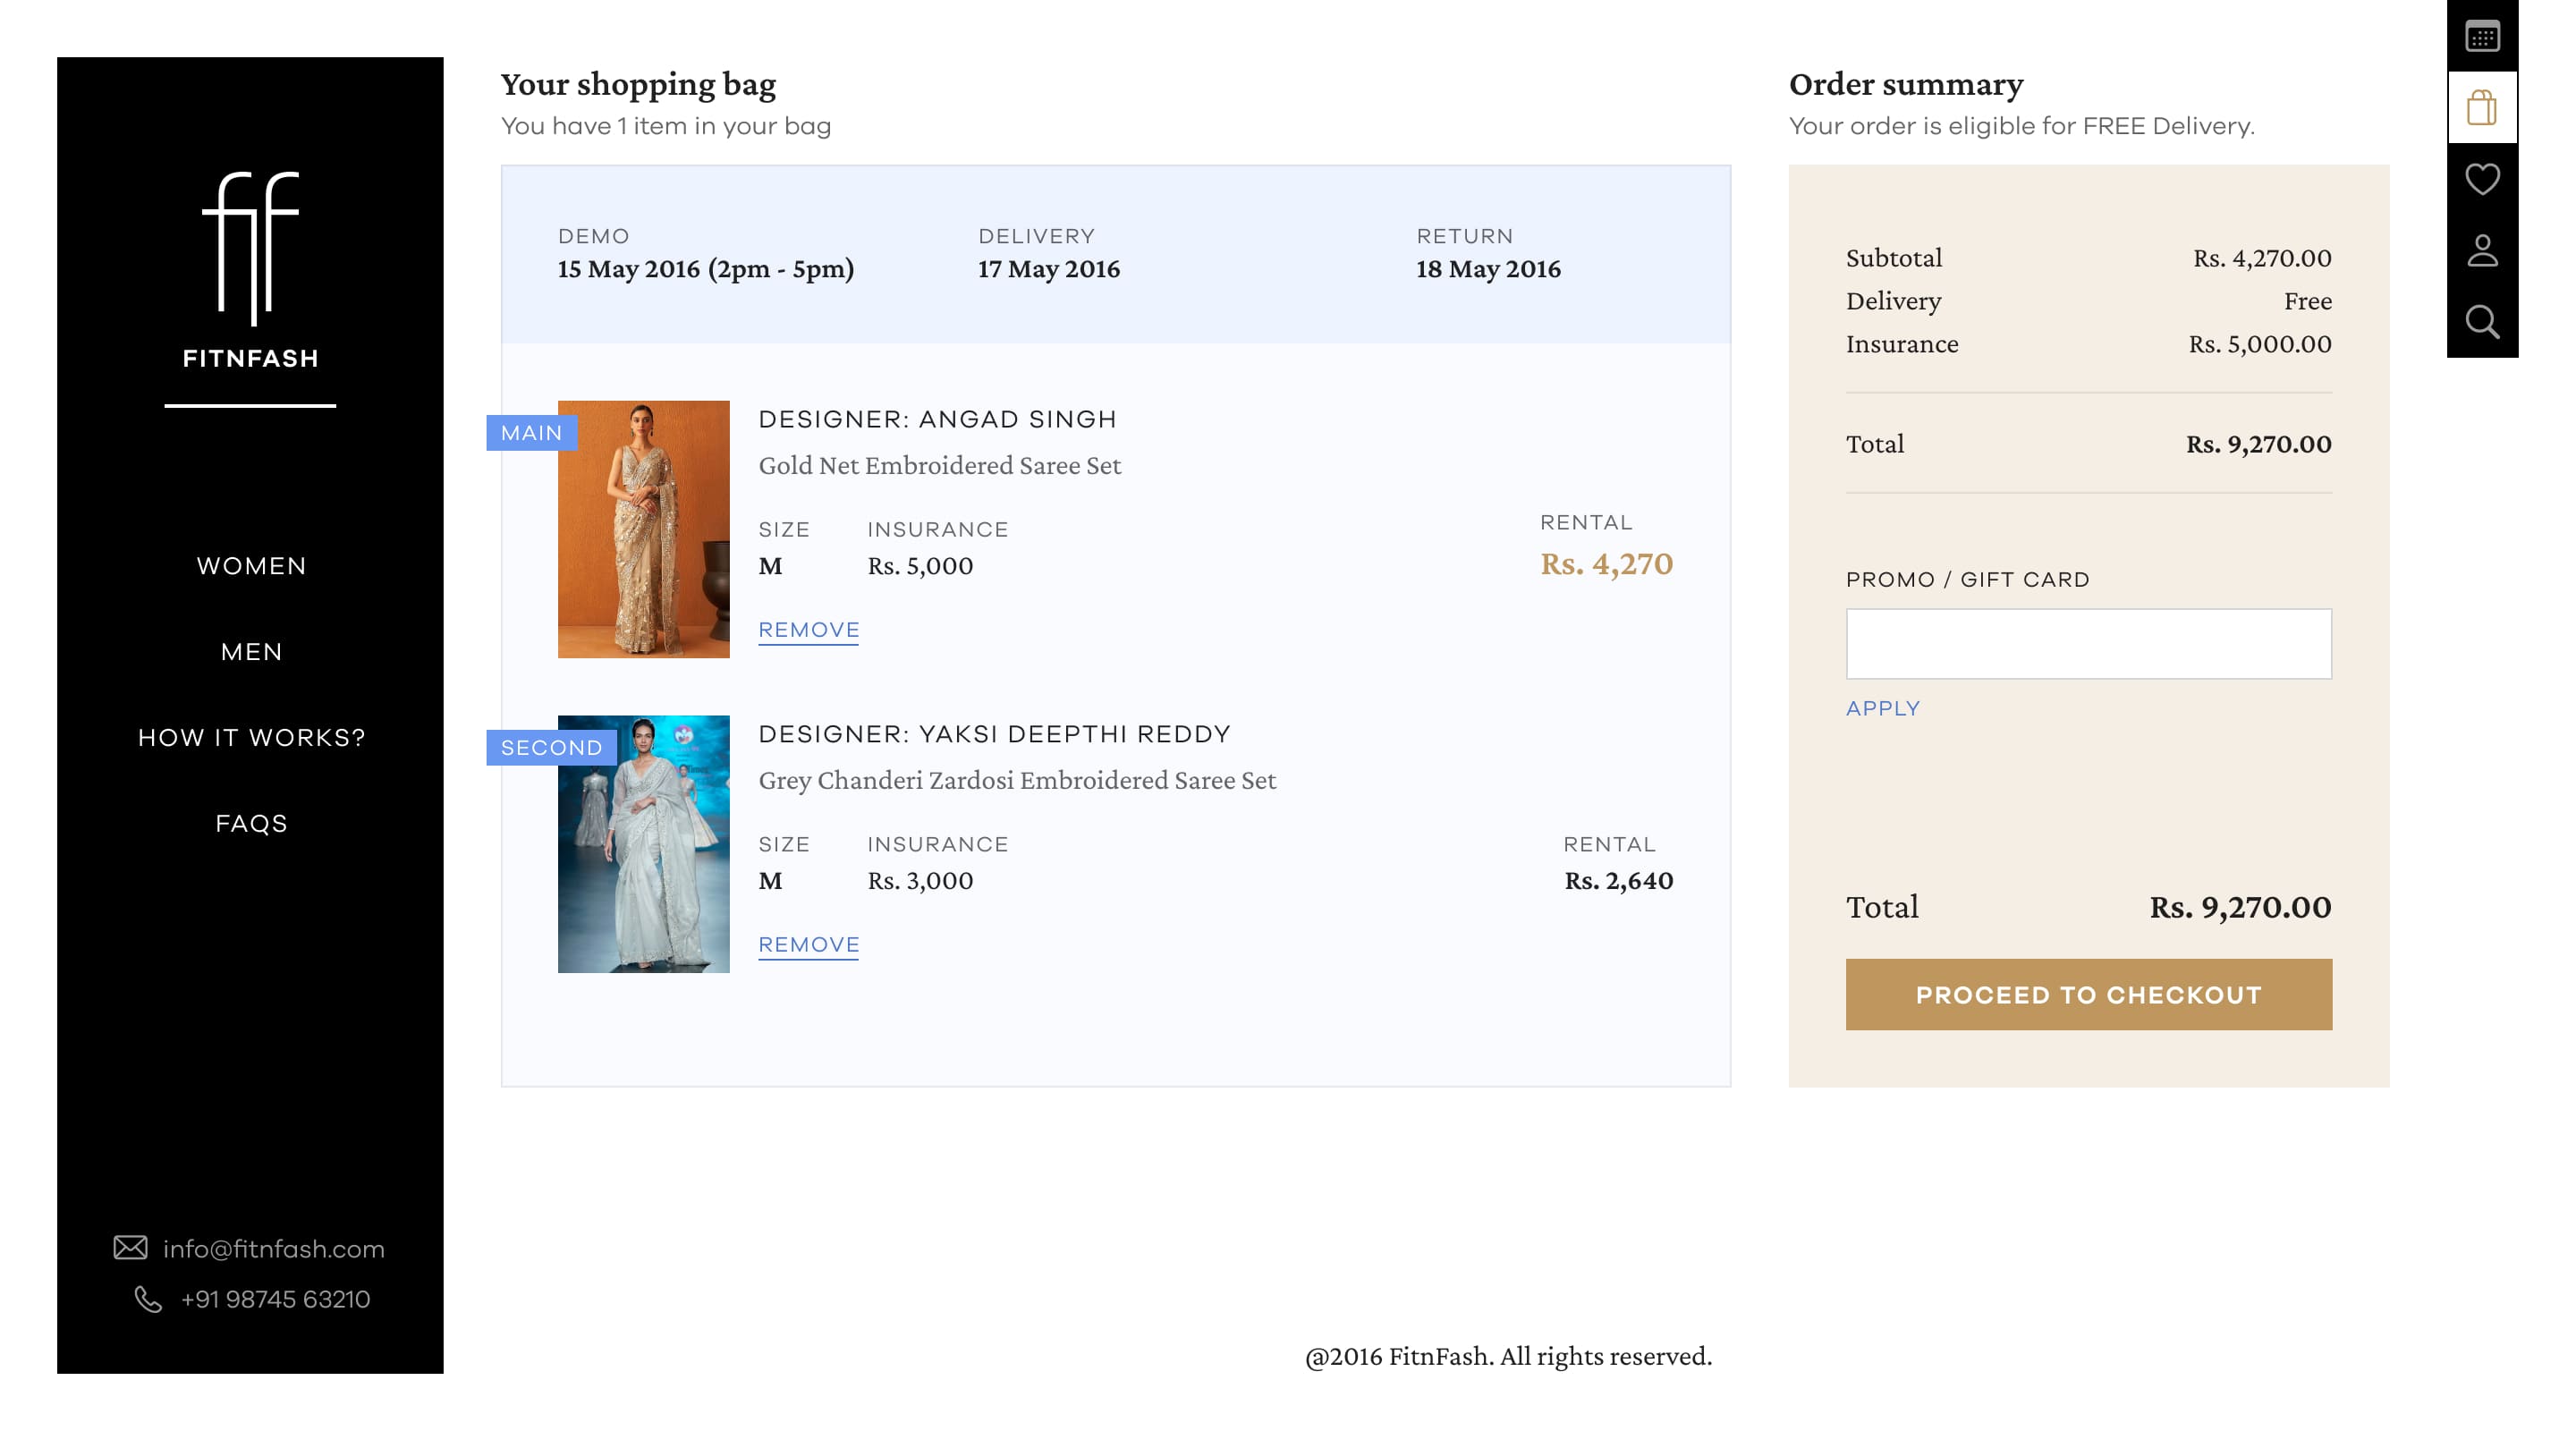Open the calendar icon in sidebar
The height and width of the screenshot is (1431, 2576).
pos(2481,37)
